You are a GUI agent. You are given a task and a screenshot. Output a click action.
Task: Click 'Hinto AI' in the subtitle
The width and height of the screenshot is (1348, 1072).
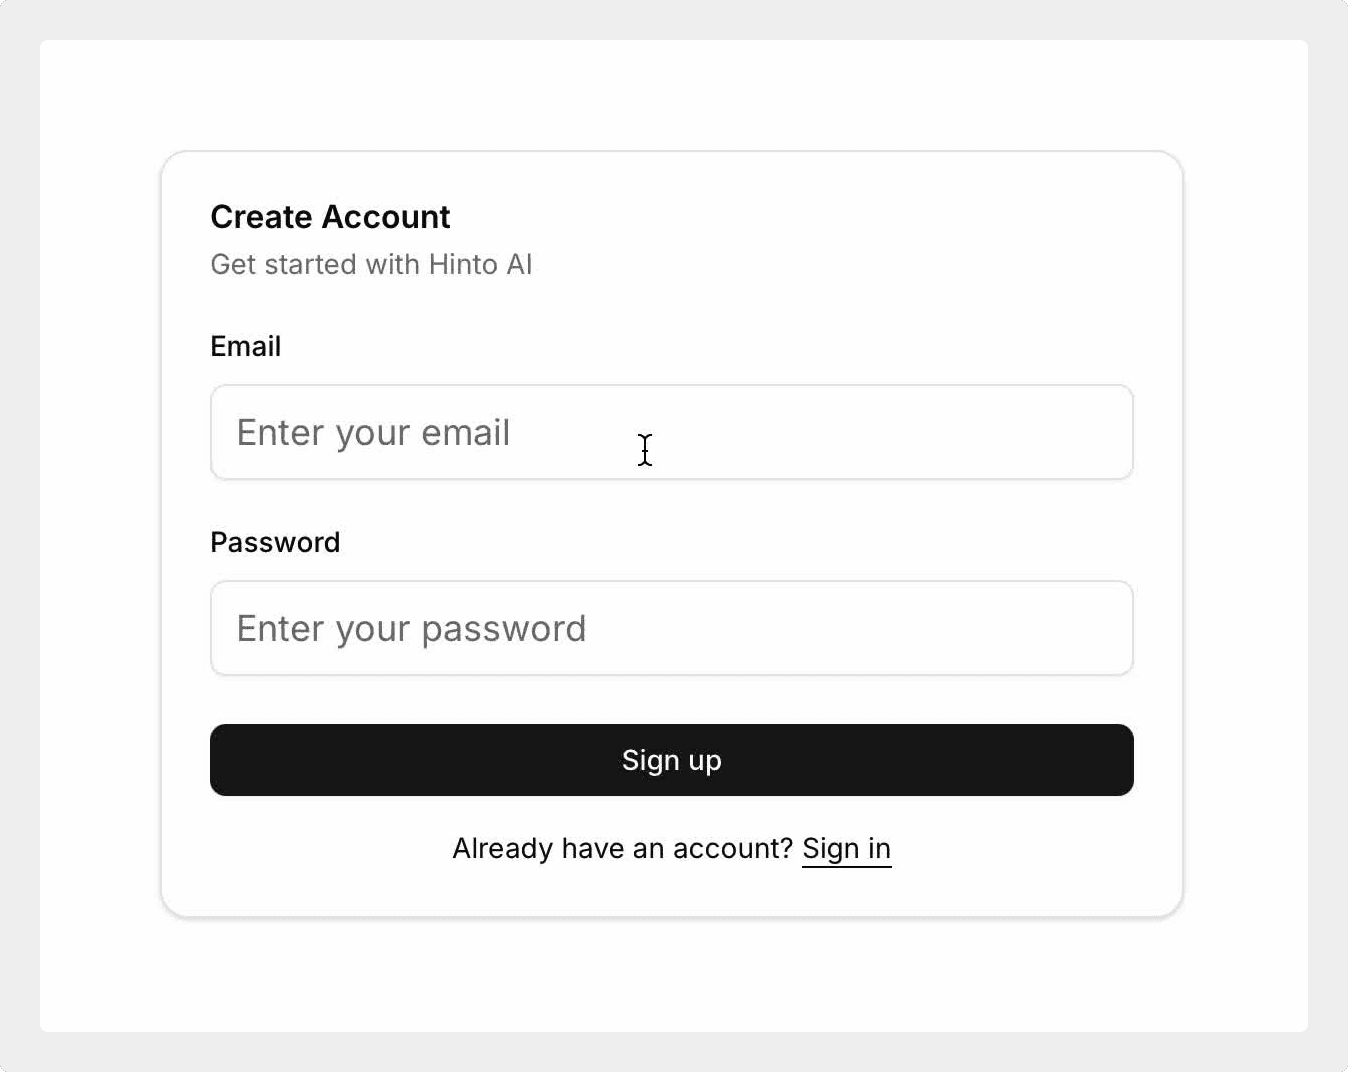[480, 264]
